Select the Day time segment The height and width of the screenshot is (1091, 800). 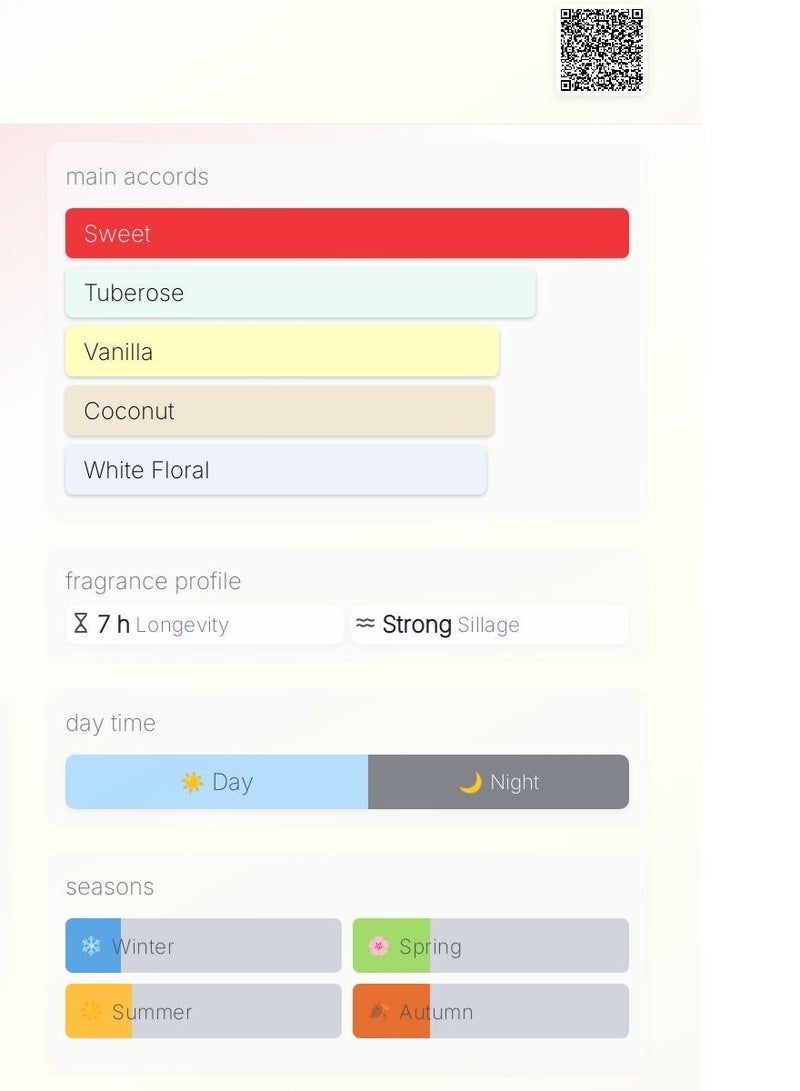point(217,782)
